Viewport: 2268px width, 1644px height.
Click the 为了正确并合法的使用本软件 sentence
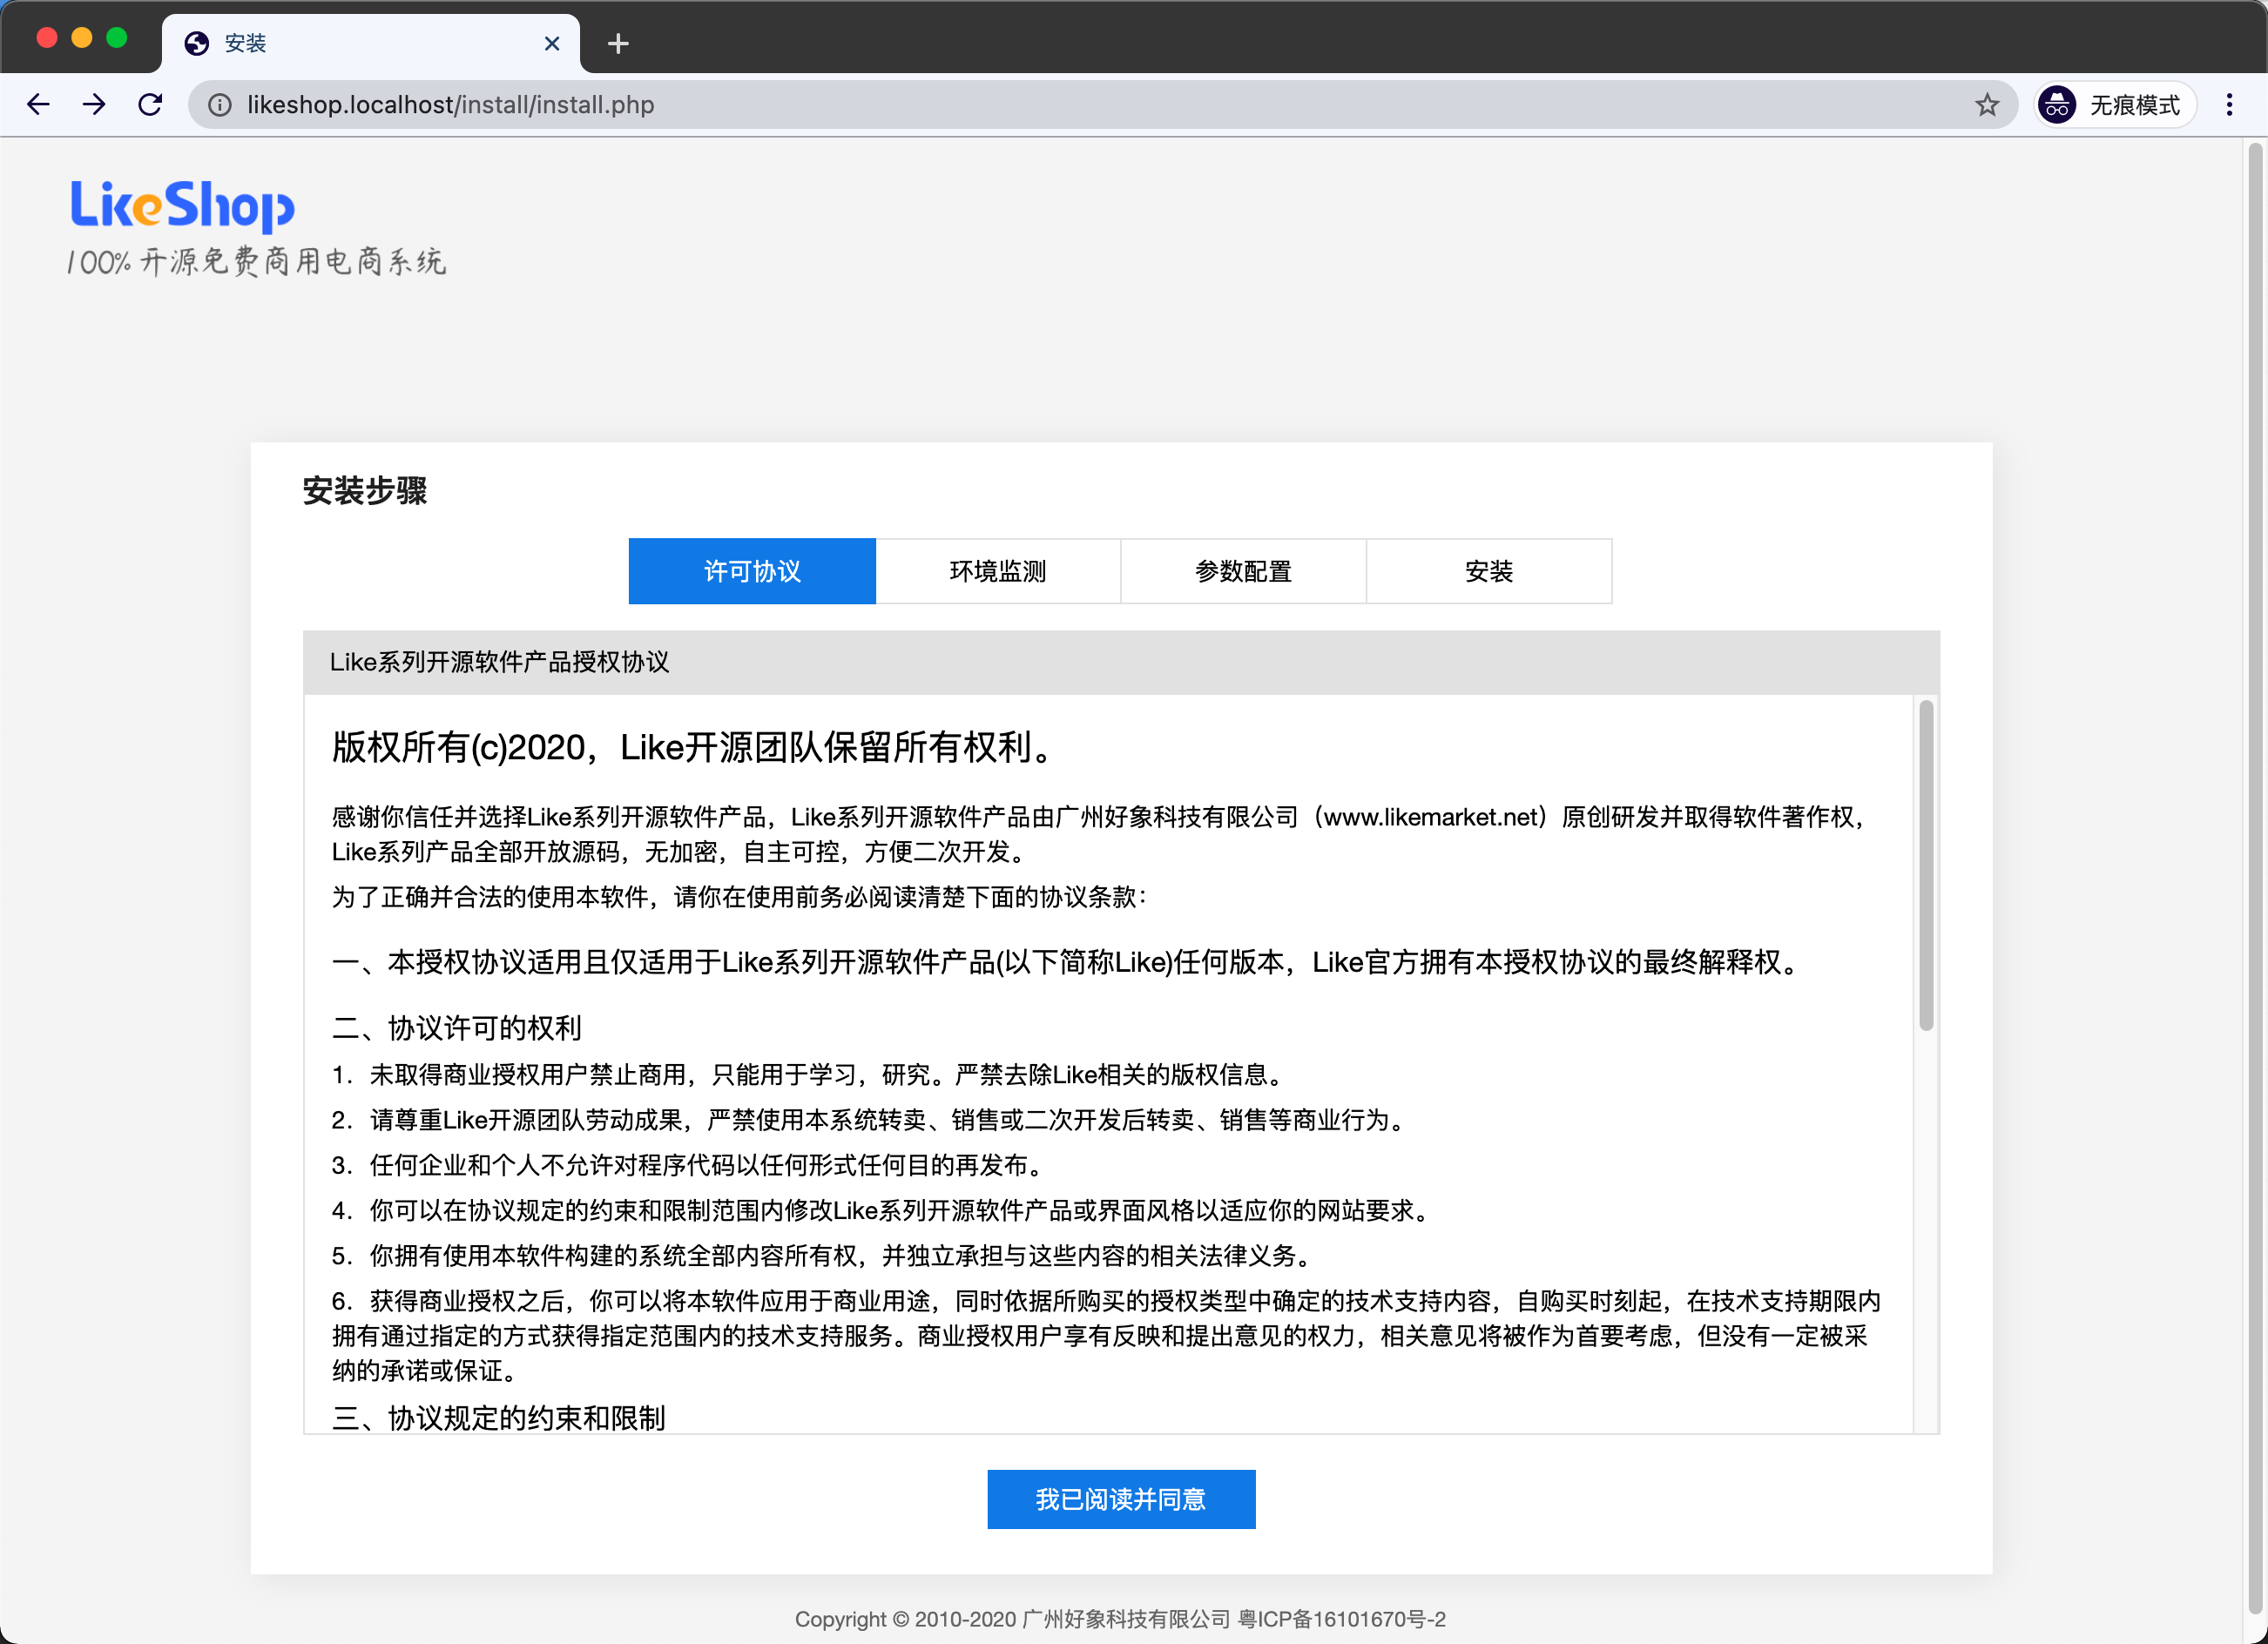tap(740, 897)
